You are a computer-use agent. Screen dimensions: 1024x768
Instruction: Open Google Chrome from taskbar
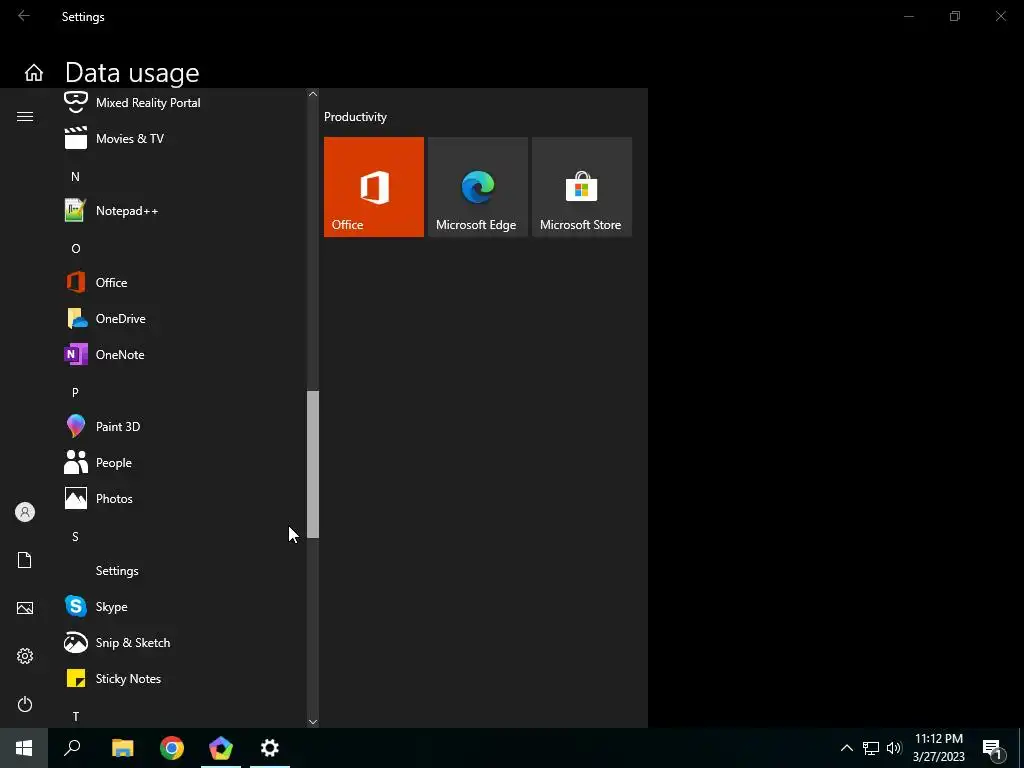coord(172,748)
